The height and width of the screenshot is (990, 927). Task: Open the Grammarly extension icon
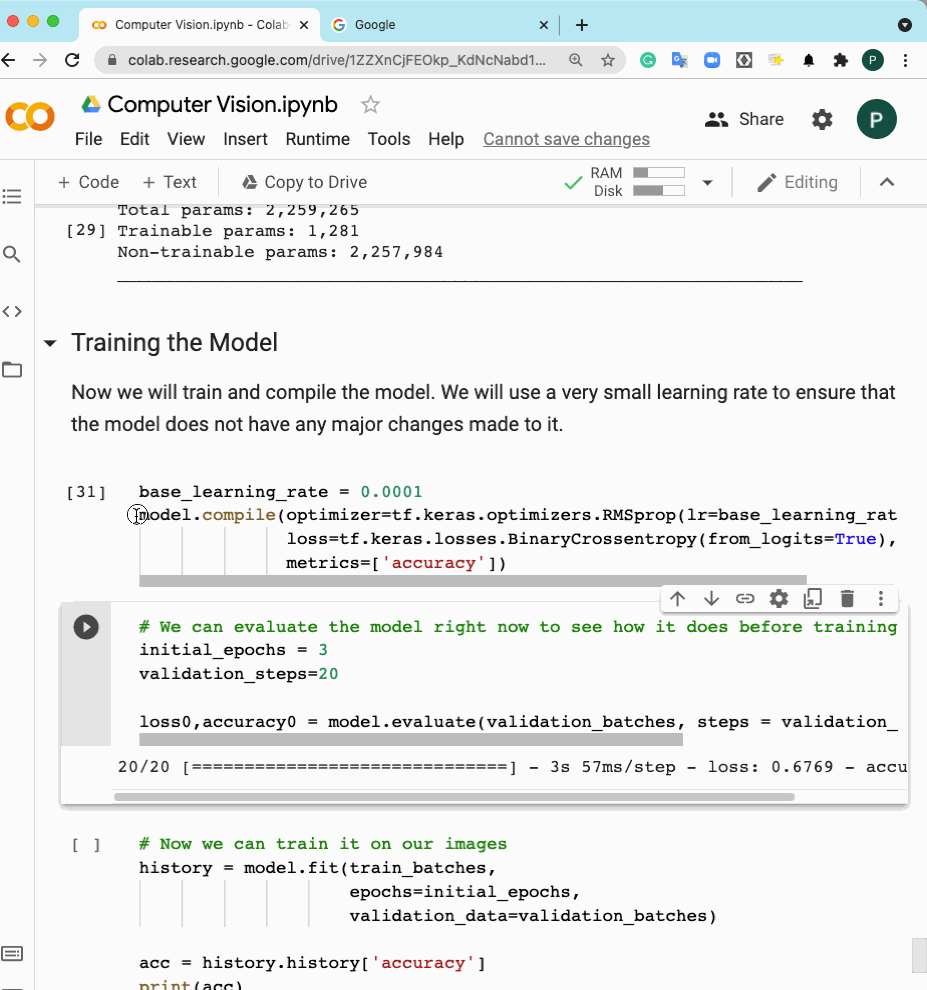648,60
